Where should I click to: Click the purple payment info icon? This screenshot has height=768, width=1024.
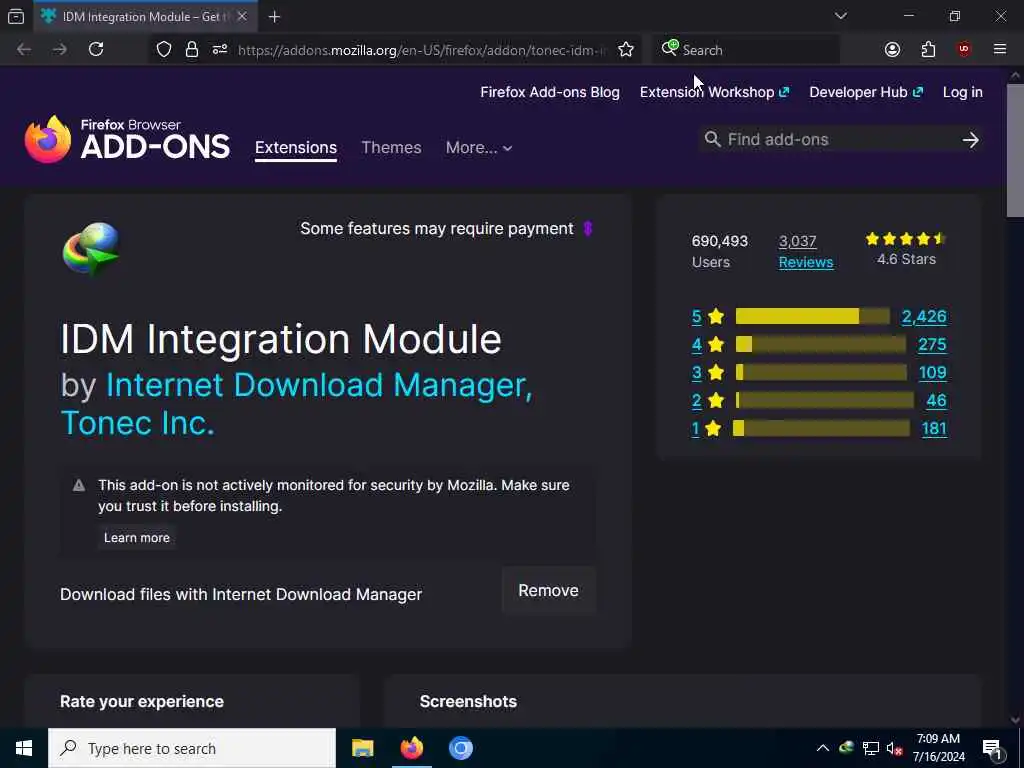click(588, 229)
